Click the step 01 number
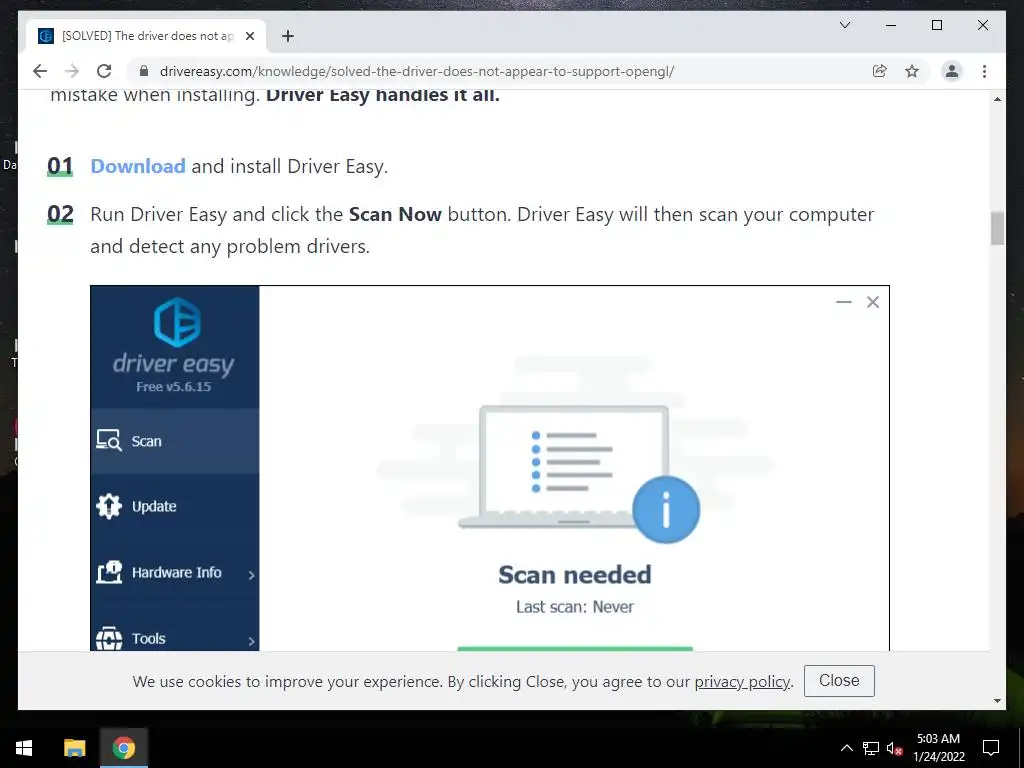This screenshot has width=1024, height=768. 60,166
